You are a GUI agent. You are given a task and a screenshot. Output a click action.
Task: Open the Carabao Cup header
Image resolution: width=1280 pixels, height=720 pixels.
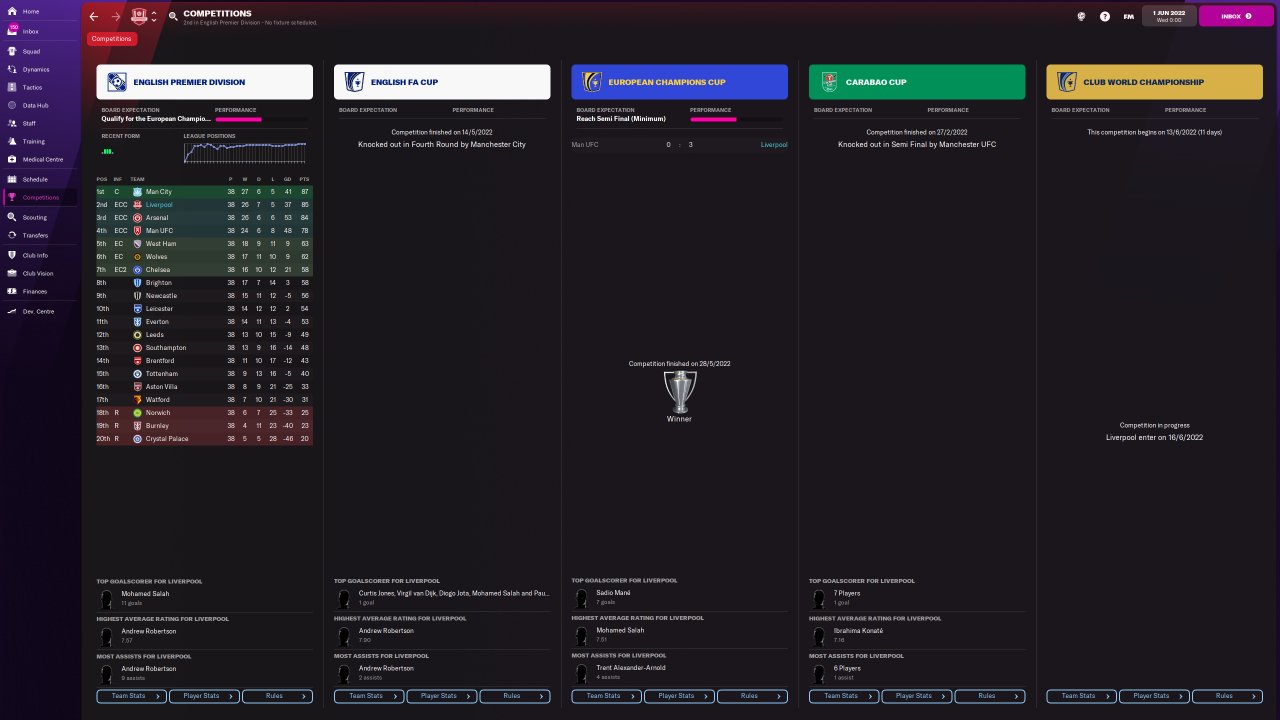pyautogui.click(x=917, y=82)
